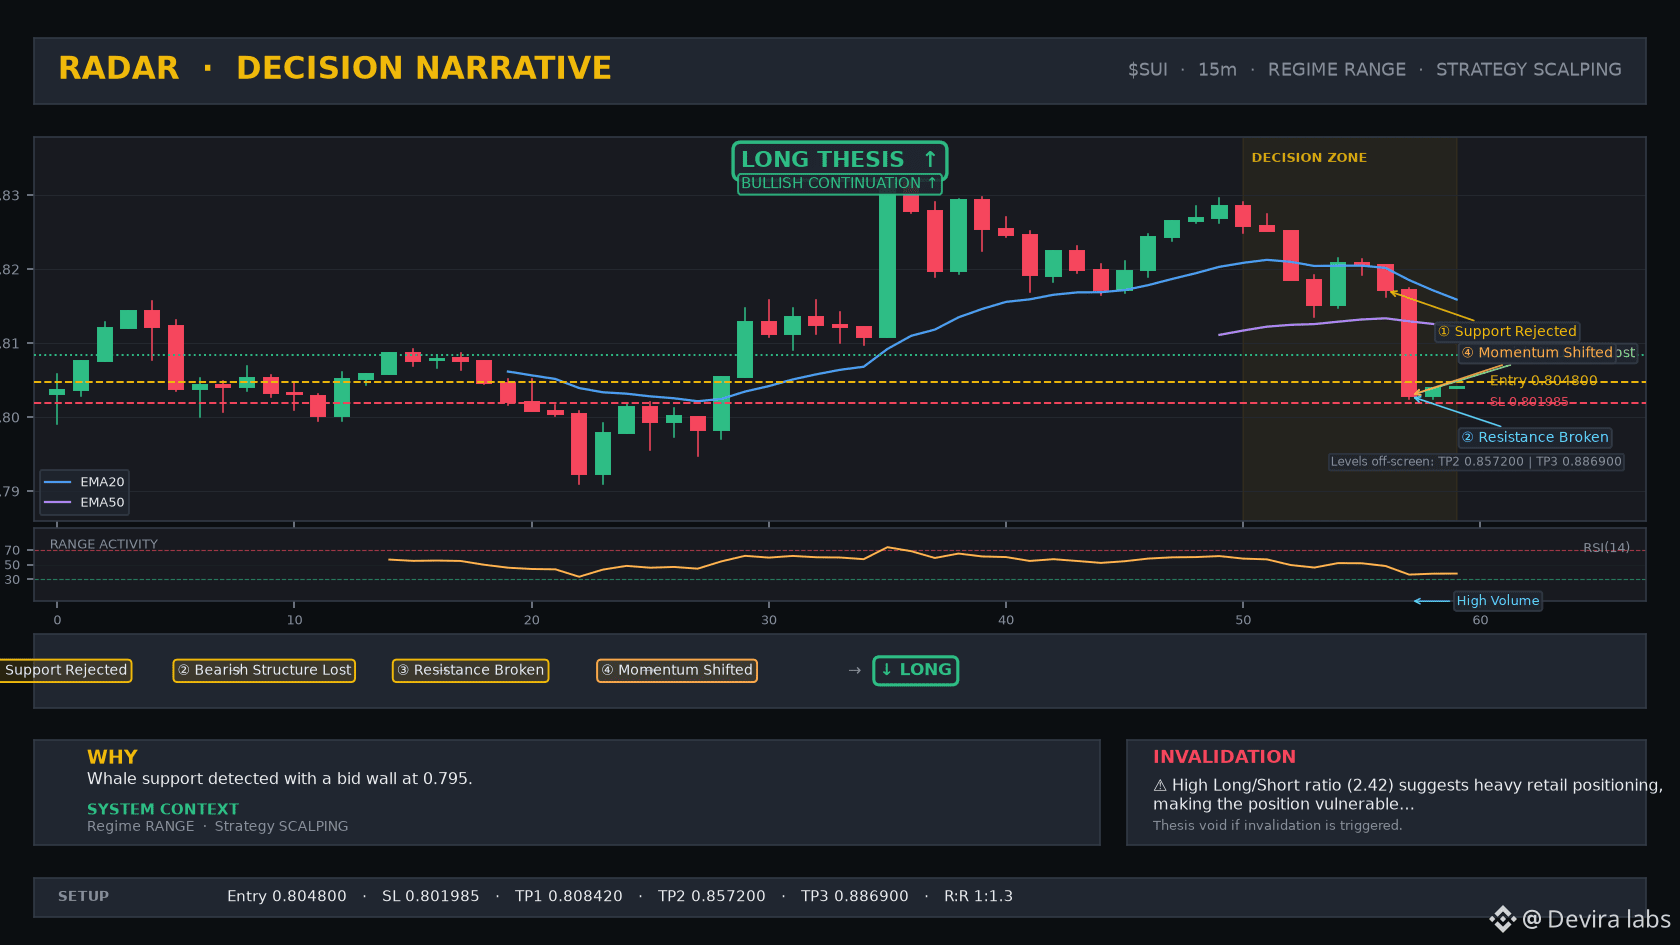Click the R:R 1:1.3 value
This screenshot has height=945, width=1680.
click(978, 896)
